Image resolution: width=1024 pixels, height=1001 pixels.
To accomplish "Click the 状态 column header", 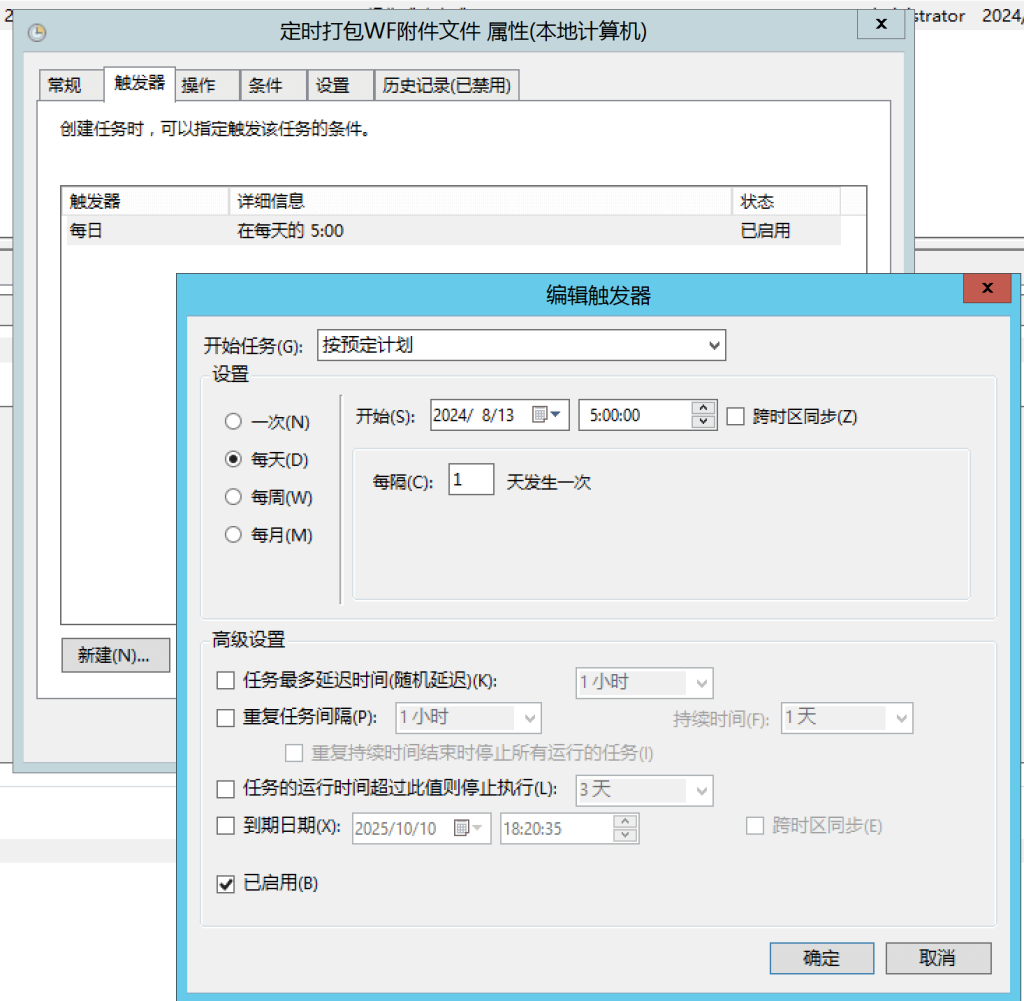I will 786,201.
